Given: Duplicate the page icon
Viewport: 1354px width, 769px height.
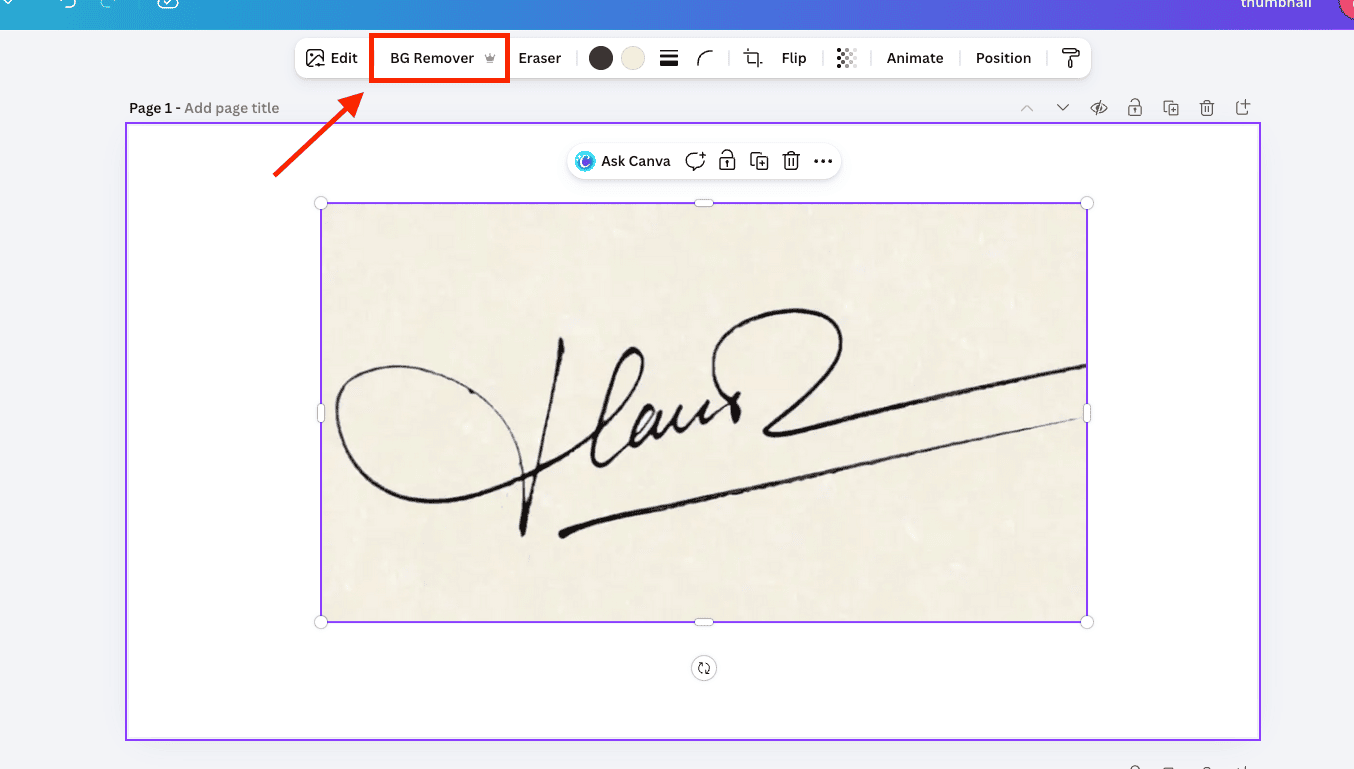Looking at the screenshot, I should (1171, 108).
